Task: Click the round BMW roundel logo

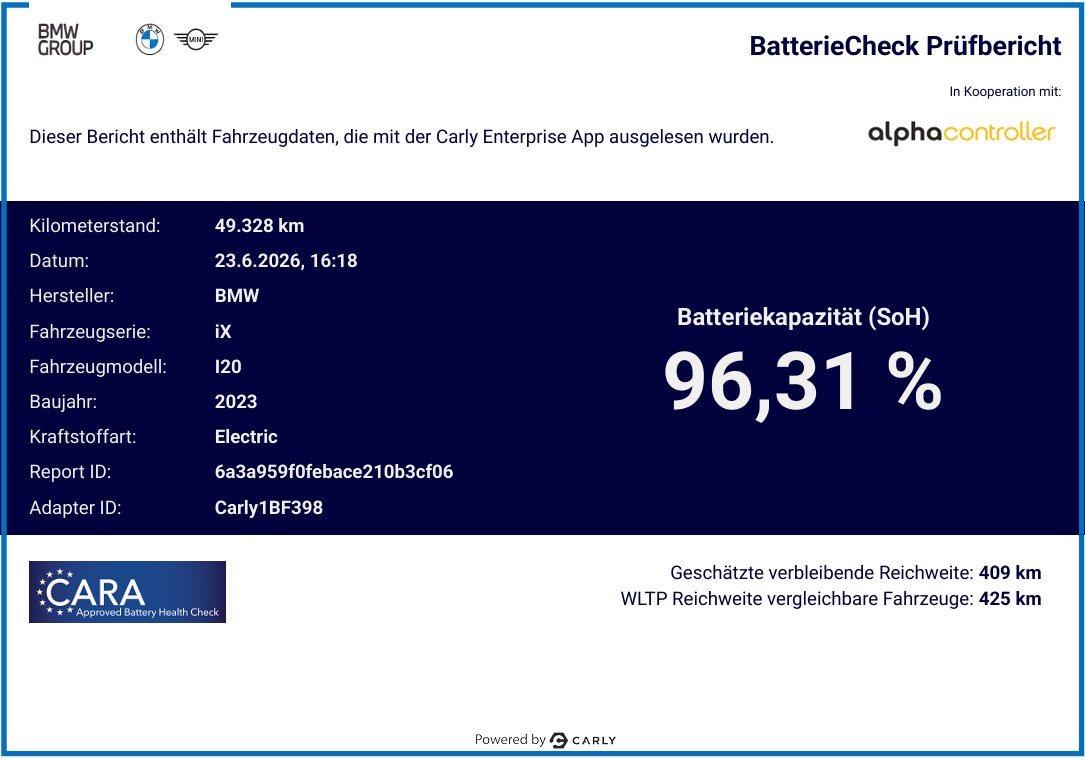Action: click(x=149, y=39)
